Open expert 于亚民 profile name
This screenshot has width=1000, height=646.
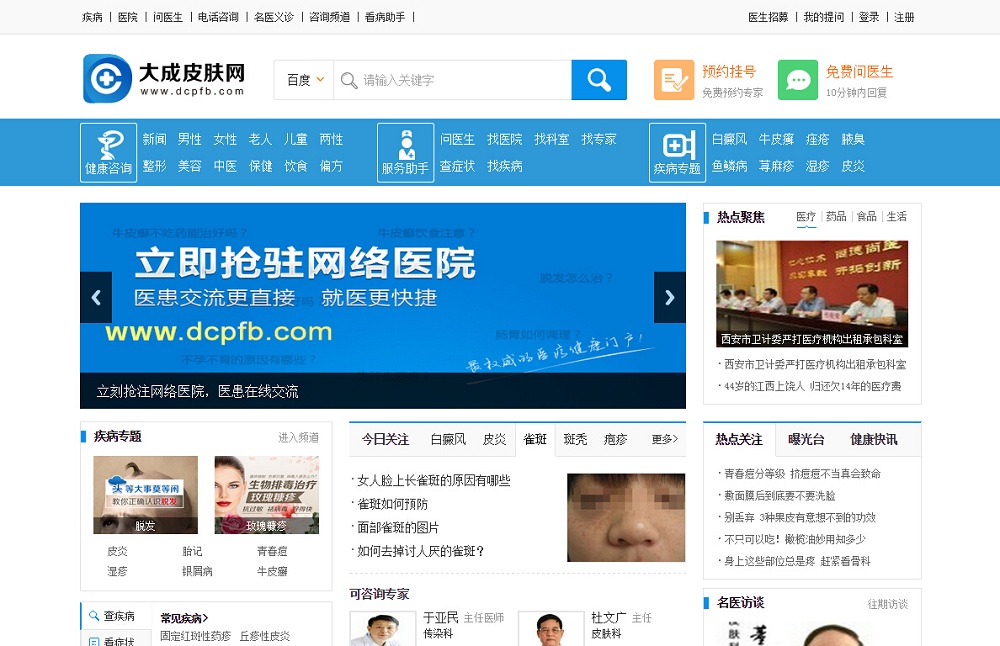(x=441, y=617)
